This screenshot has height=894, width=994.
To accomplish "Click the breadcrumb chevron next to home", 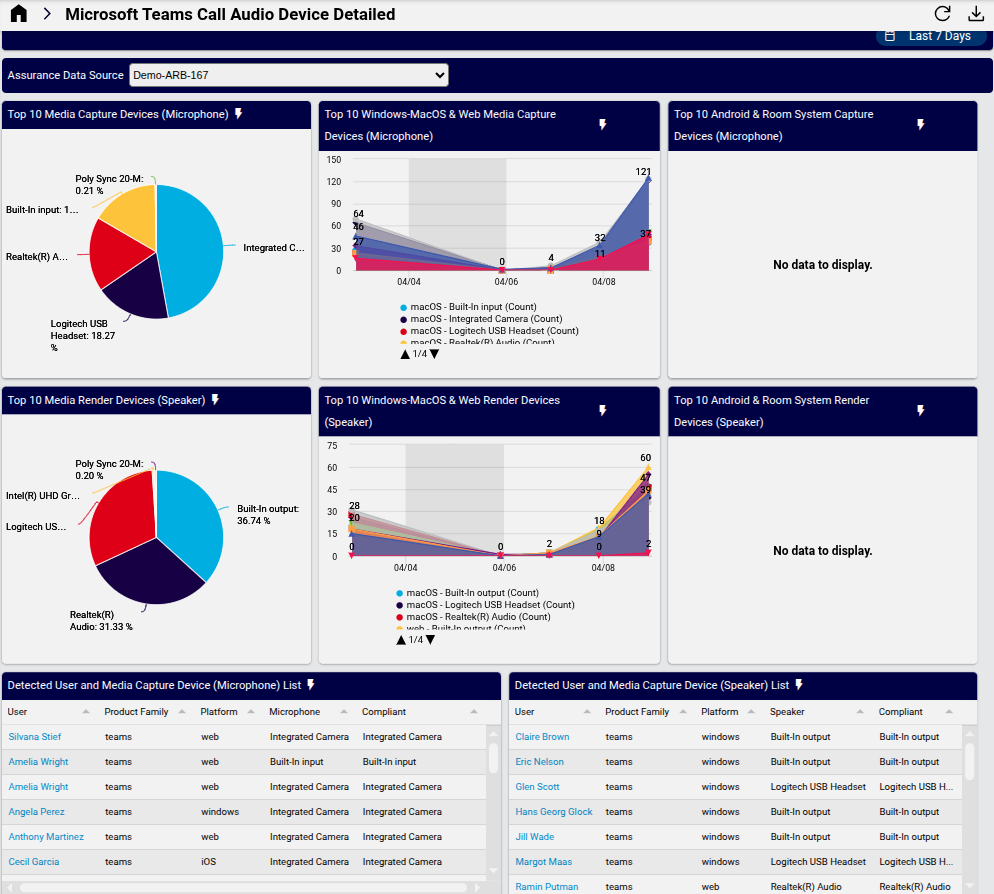I will [x=47, y=14].
